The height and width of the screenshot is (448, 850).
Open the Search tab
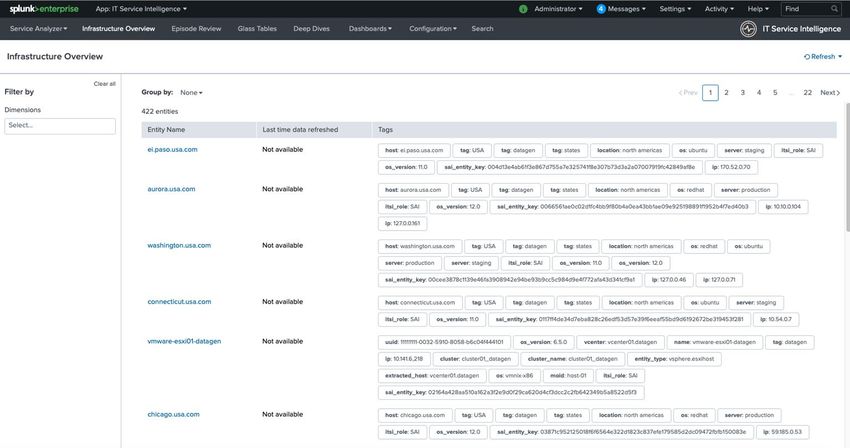(x=482, y=29)
